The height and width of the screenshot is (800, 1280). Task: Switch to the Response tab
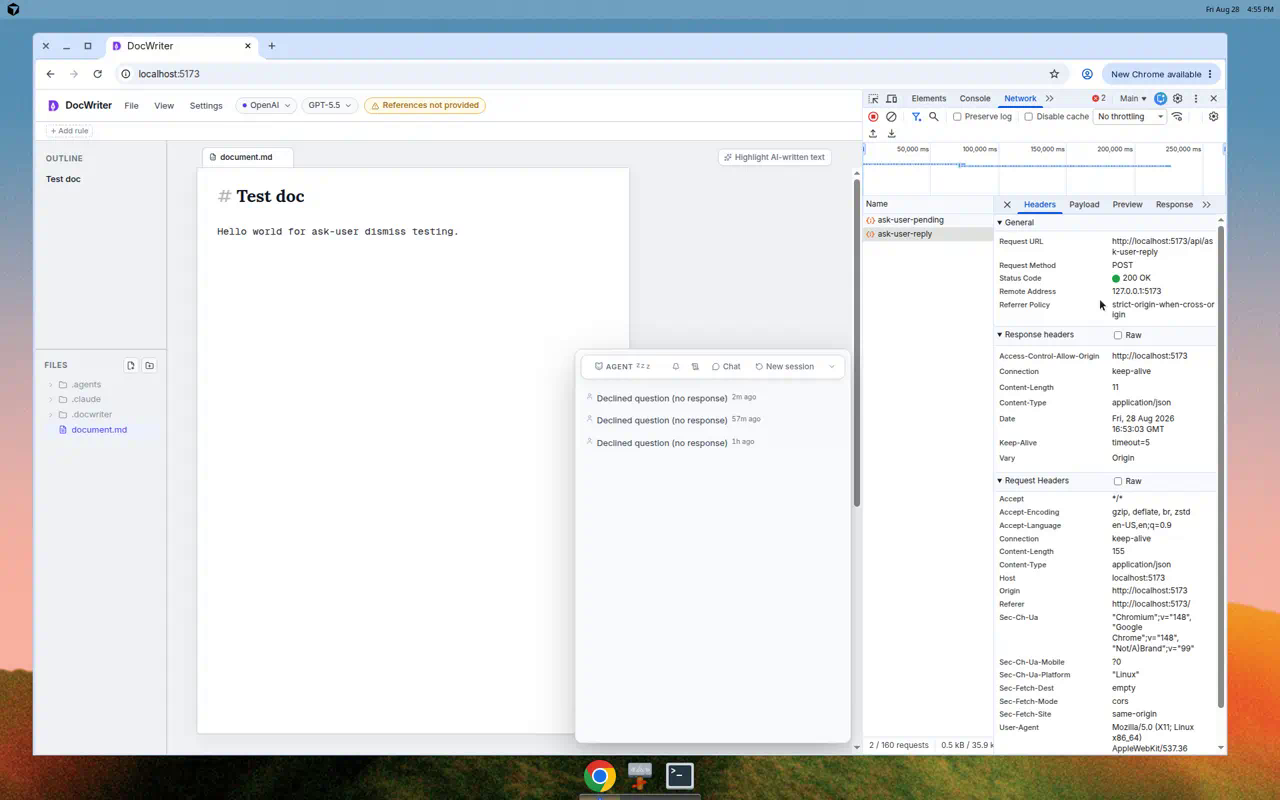tap(1174, 205)
